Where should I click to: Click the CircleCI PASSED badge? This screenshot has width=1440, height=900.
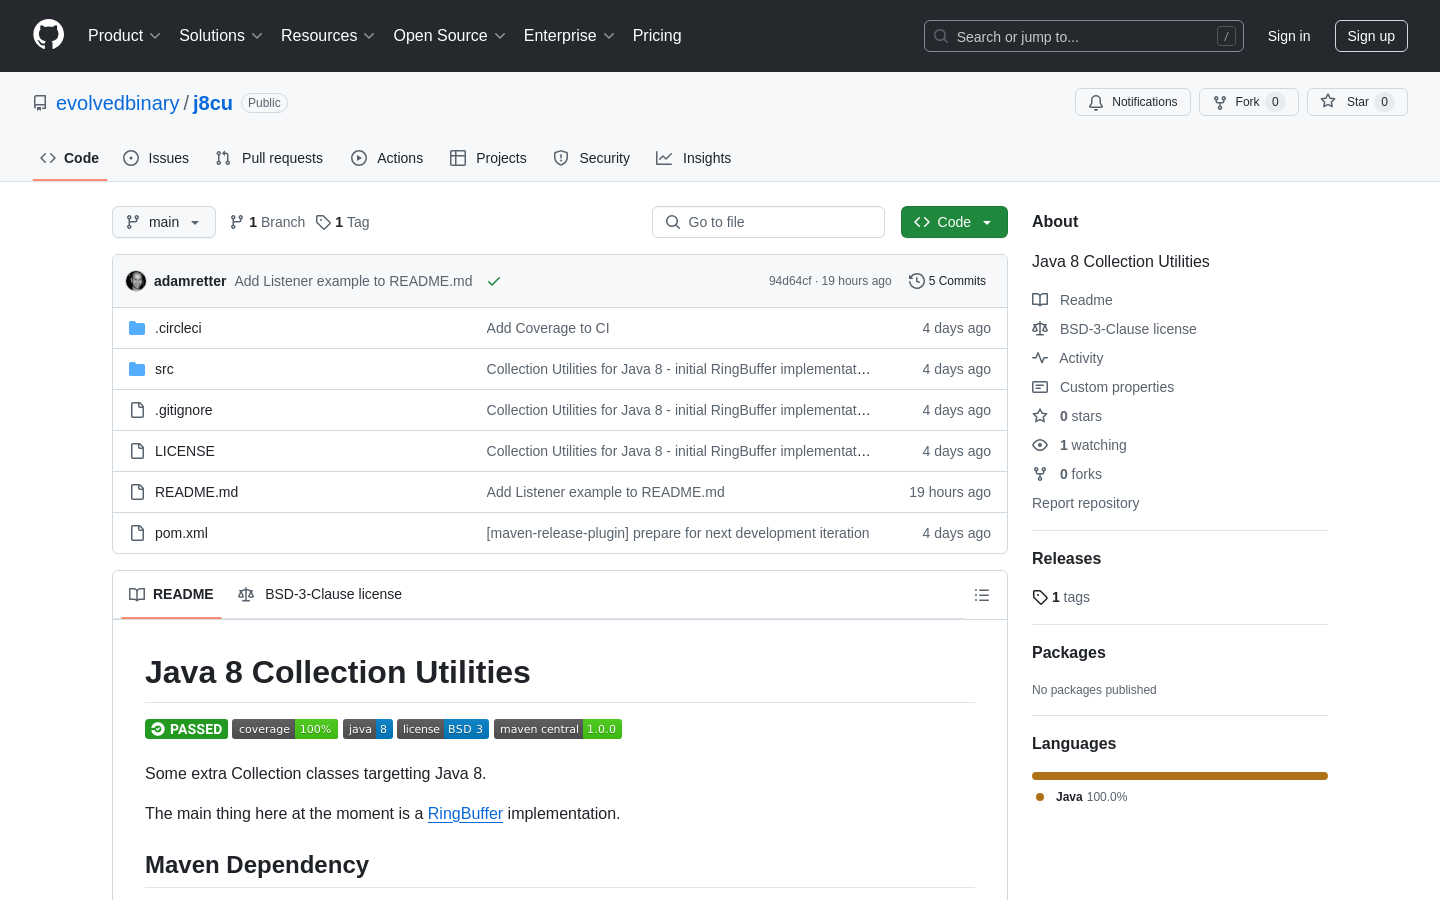click(x=186, y=729)
